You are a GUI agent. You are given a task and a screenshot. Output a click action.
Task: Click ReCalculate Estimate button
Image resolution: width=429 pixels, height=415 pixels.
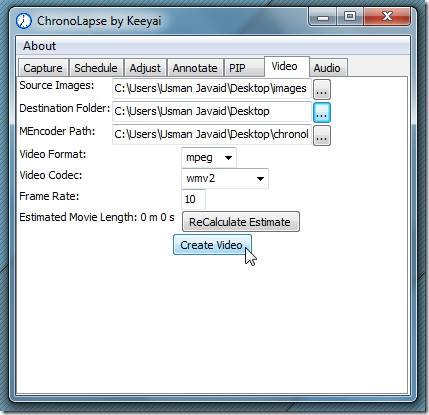pos(240,222)
